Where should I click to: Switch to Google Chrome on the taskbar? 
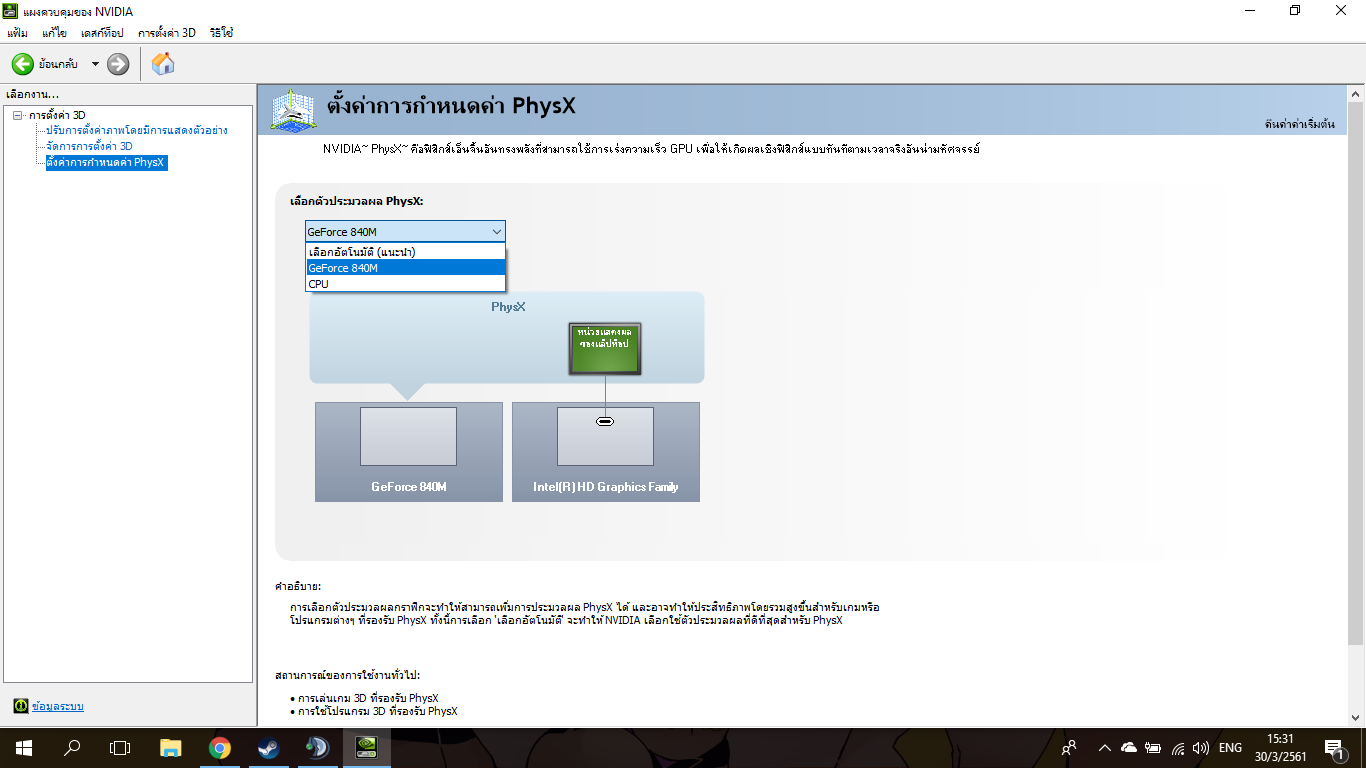[220, 747]
